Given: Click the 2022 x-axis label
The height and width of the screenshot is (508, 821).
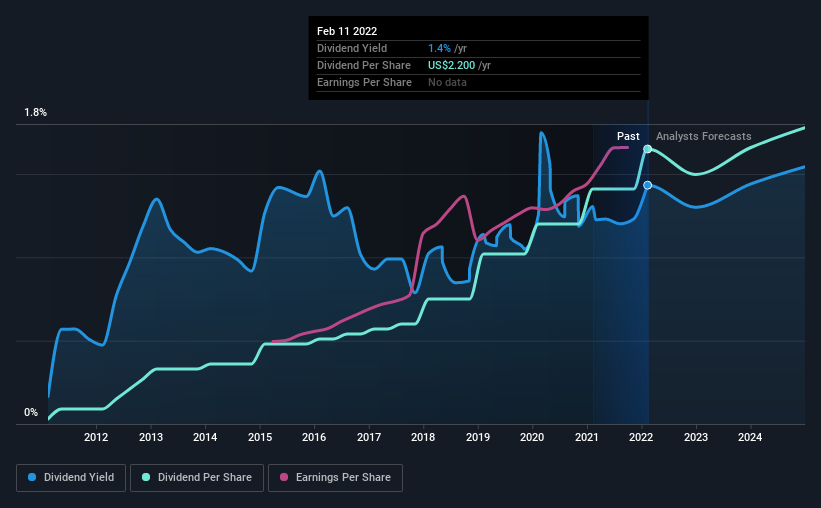Looking at the screenshot, I should 641,437.
